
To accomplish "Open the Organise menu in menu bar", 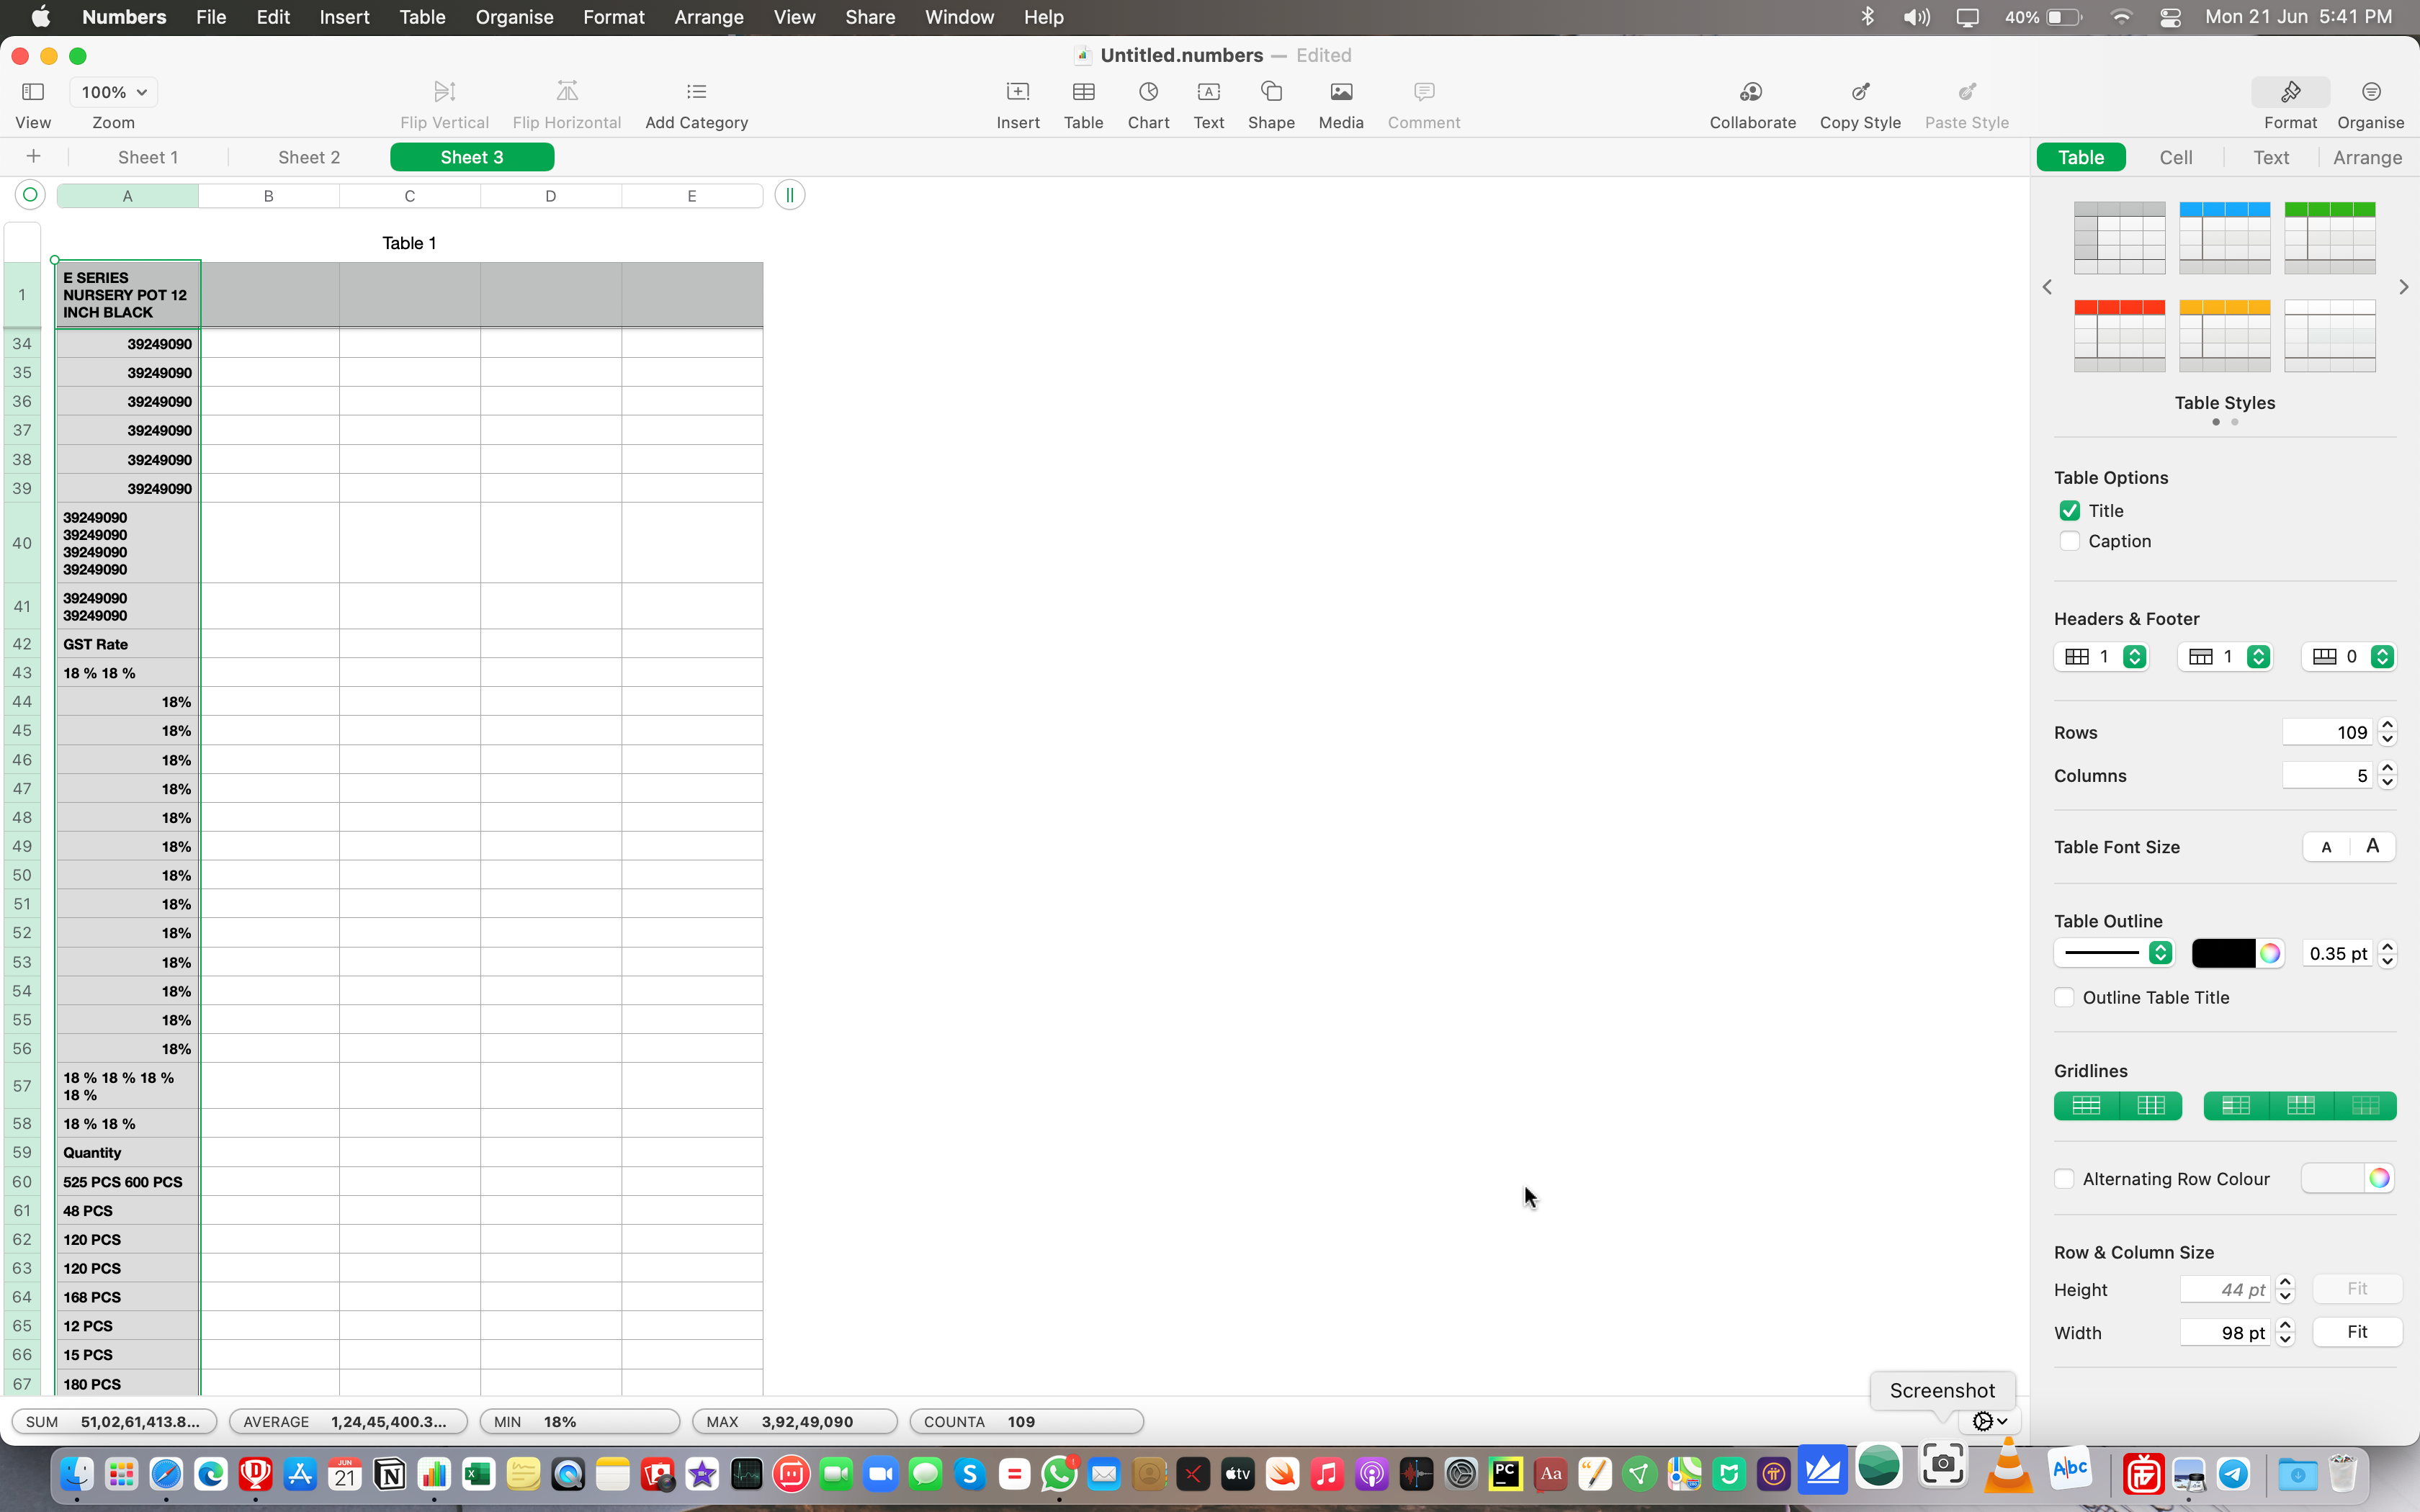I will point(514,17).
